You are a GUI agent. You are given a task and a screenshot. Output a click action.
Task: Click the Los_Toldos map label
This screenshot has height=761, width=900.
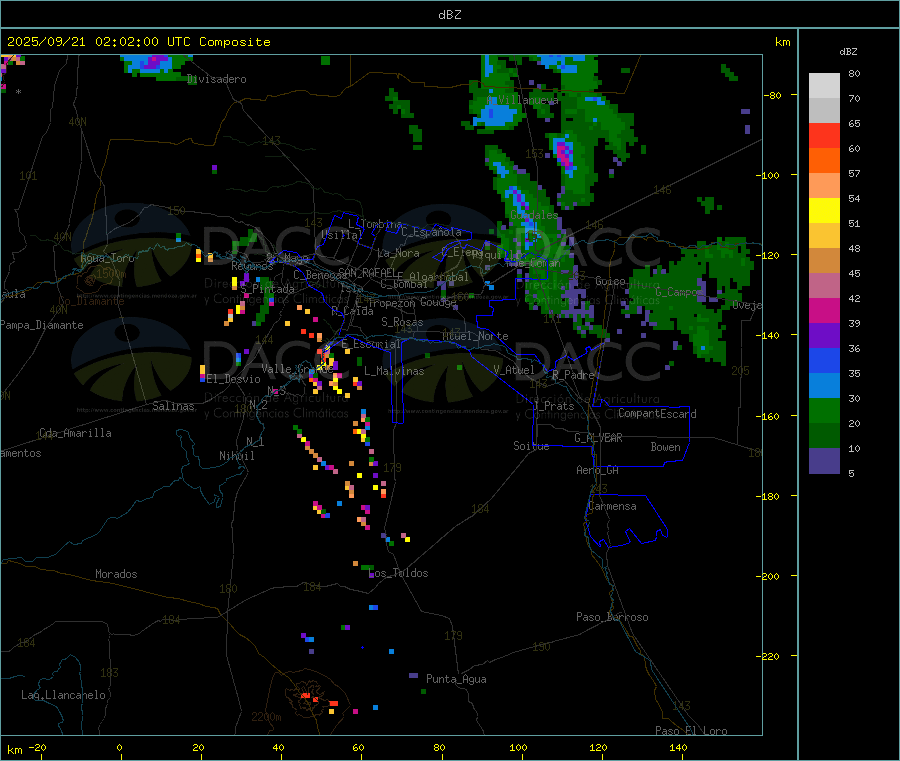(400, 573)
